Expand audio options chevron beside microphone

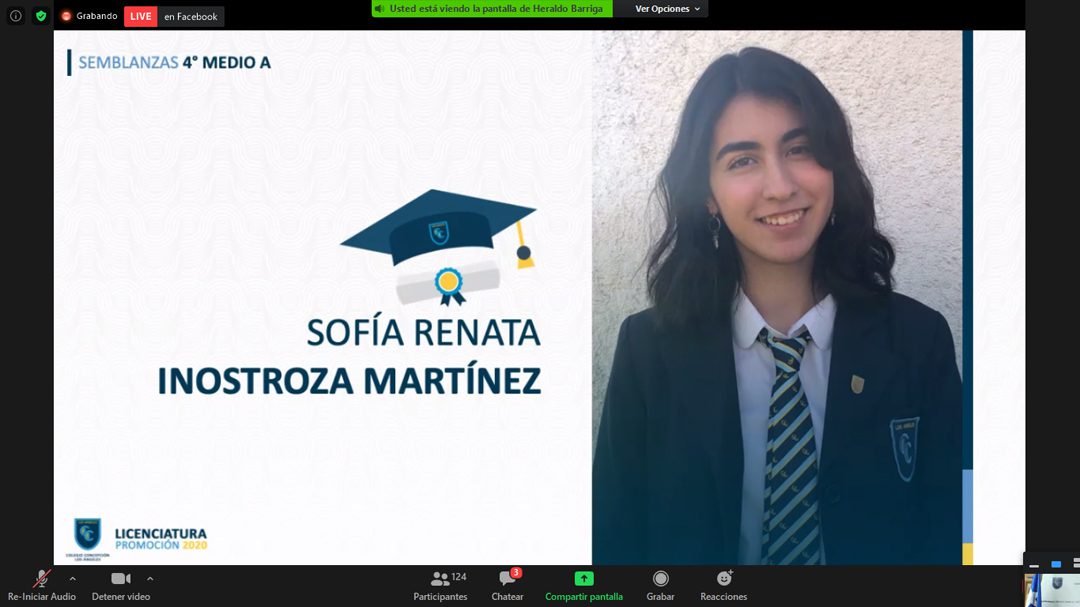click(72, 578)
